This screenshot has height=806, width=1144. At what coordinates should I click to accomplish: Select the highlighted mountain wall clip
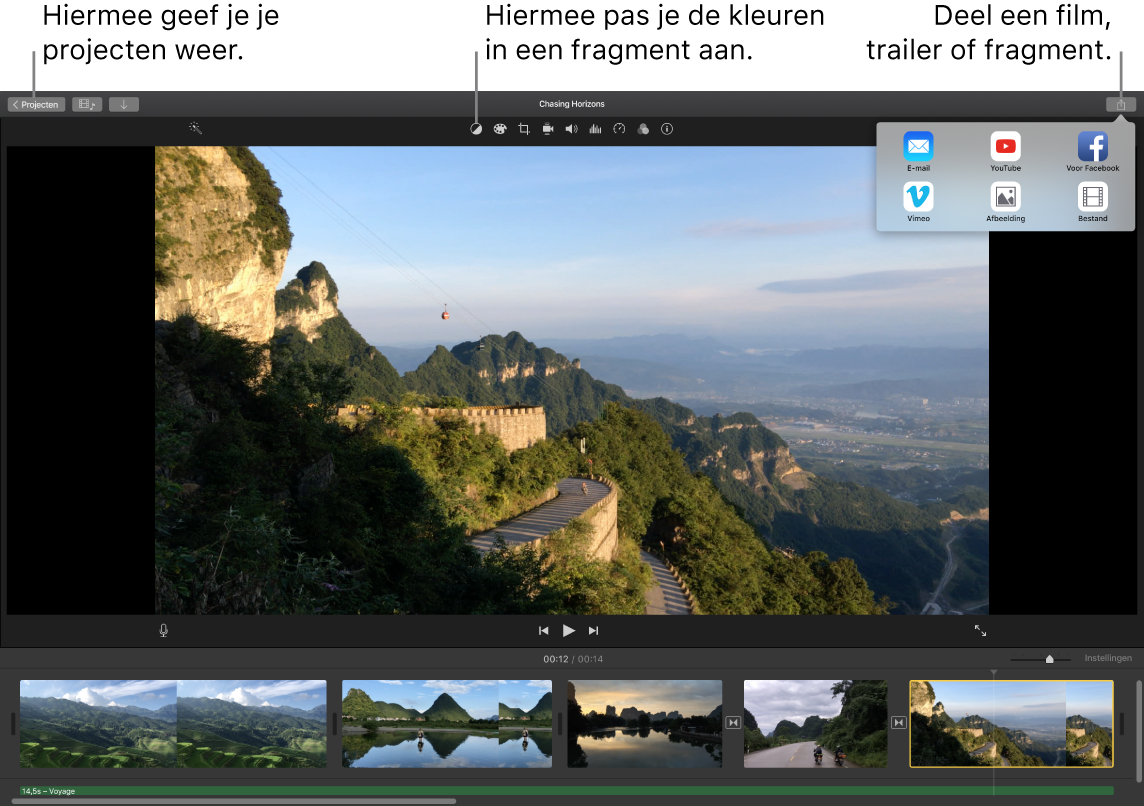[x=1011, y=724]
